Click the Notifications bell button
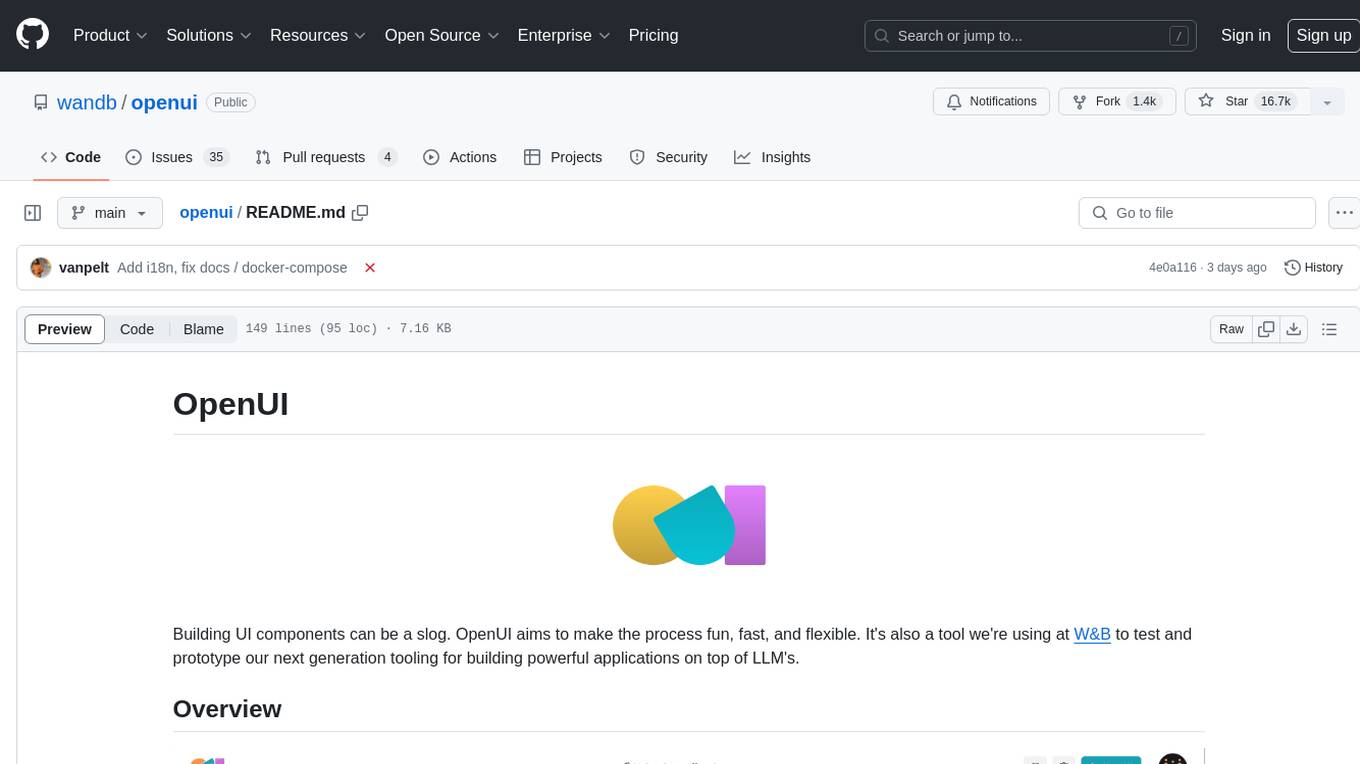 [991, 102]
